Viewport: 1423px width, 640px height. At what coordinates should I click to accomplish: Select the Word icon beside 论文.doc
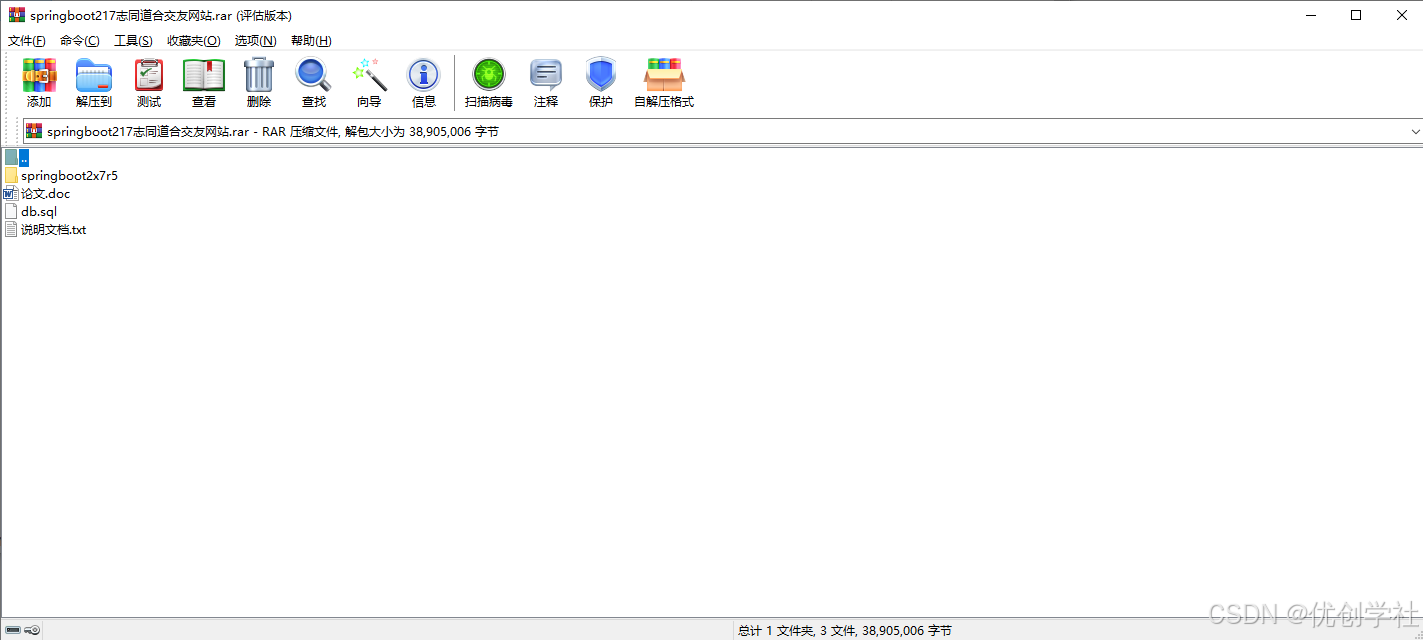coord(11,193)
